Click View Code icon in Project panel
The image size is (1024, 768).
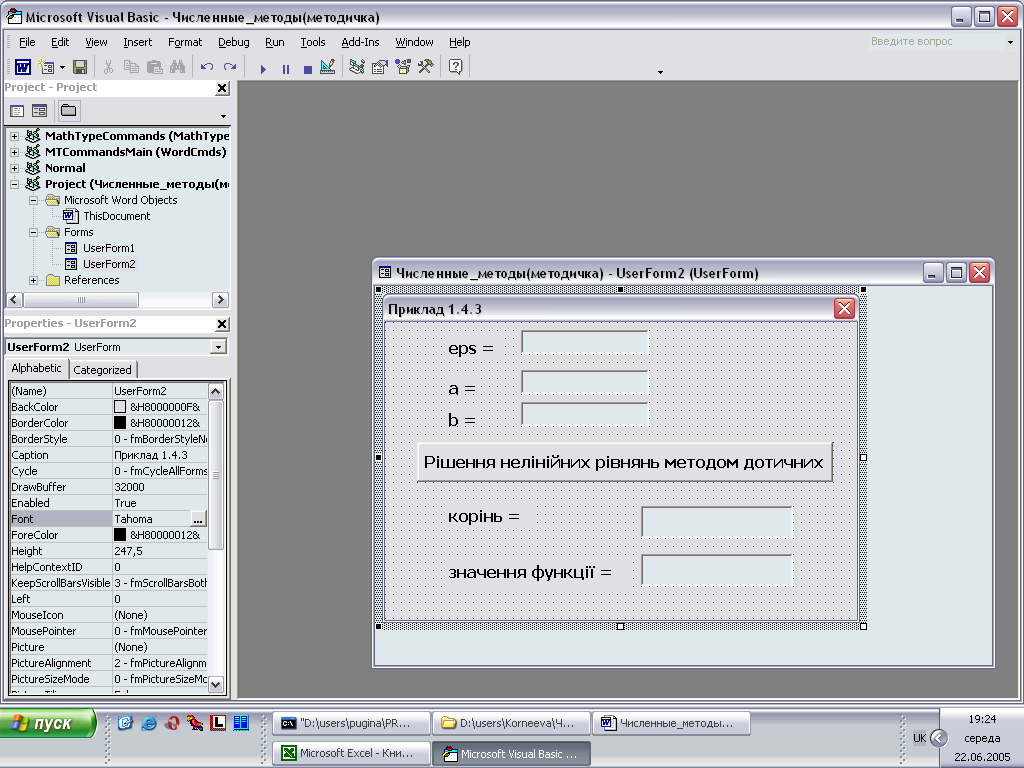(x=17, y=111)
